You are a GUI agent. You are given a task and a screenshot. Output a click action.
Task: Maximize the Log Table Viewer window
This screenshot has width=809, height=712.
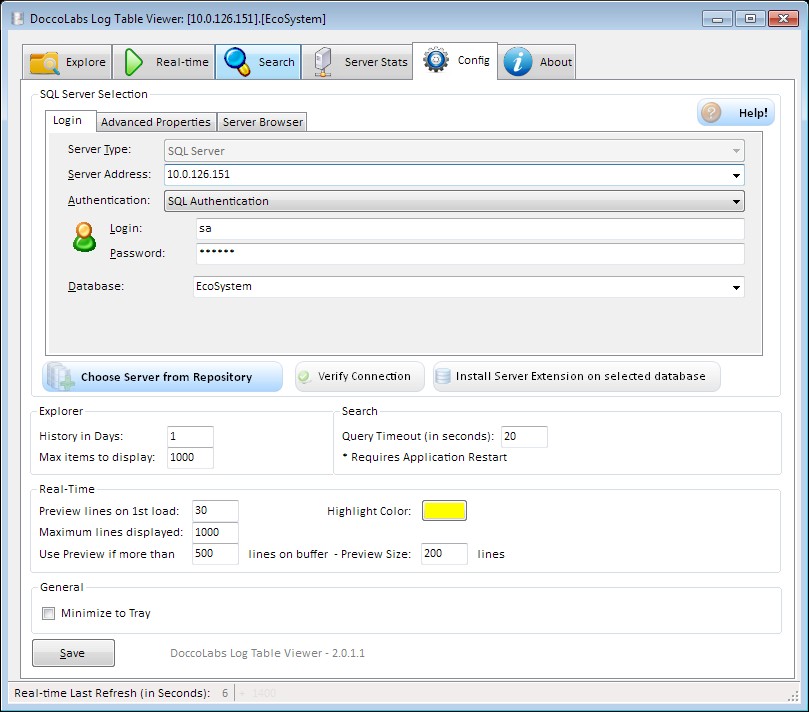750,19
